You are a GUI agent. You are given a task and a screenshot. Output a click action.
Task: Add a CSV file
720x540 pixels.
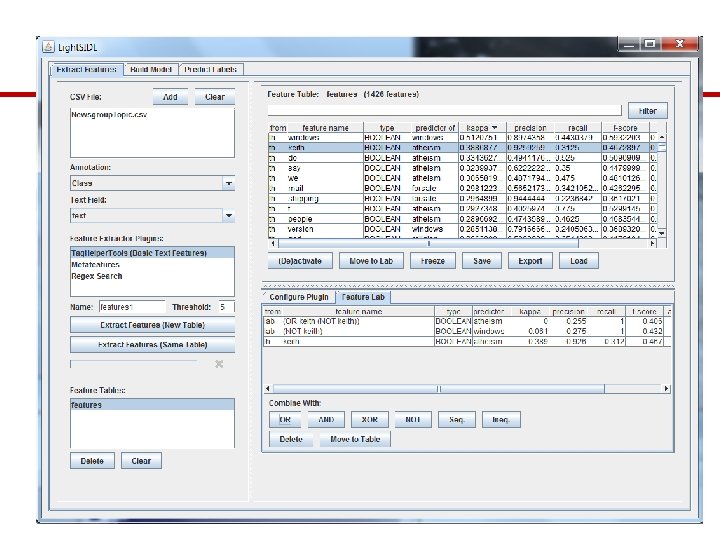[170, 97]
